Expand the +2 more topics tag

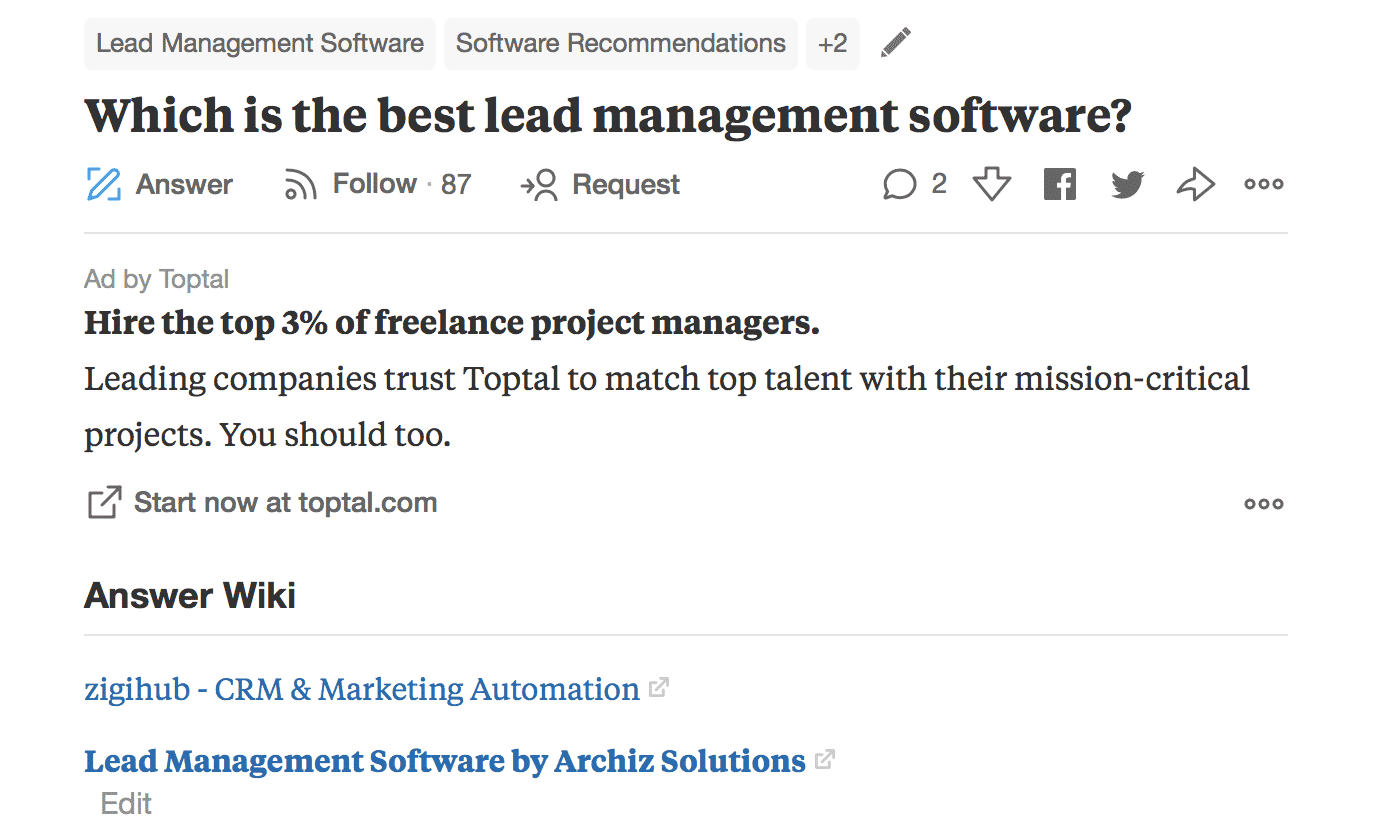click(x=833, y=44)
